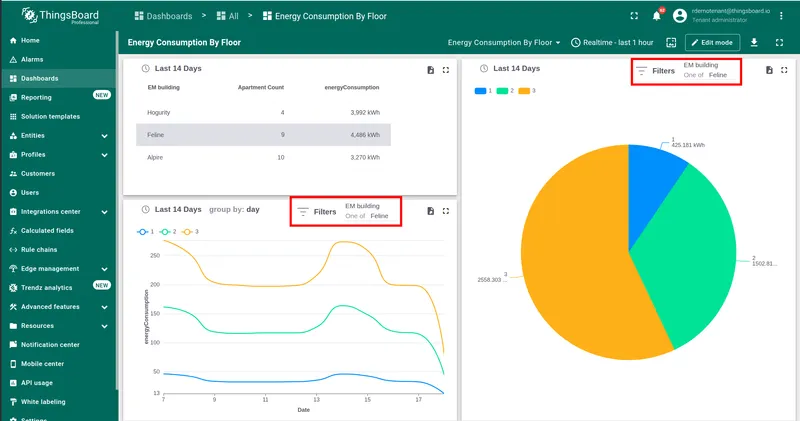Viewport: 800px width, 421px height.
Task: Select Dashboards in the sidebar
Action: [58, 79]
